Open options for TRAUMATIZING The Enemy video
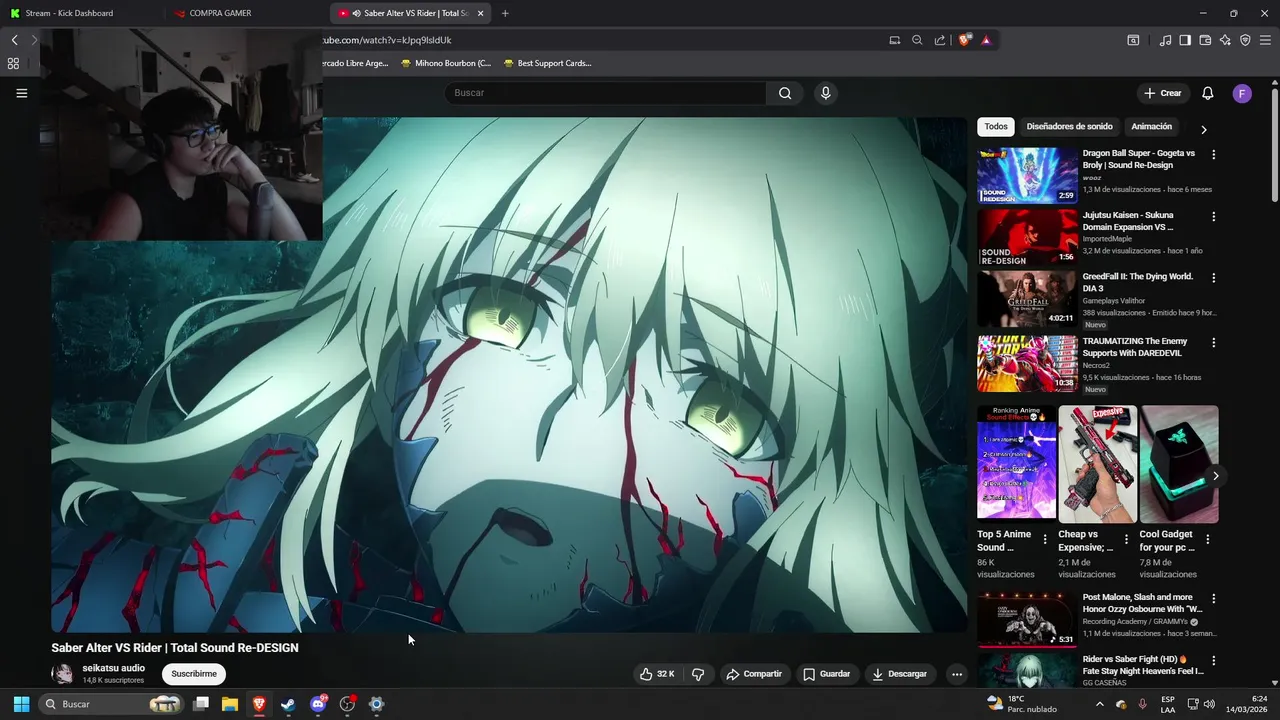Viewport: 1280px width, 720px height. tap(1214, 343)
